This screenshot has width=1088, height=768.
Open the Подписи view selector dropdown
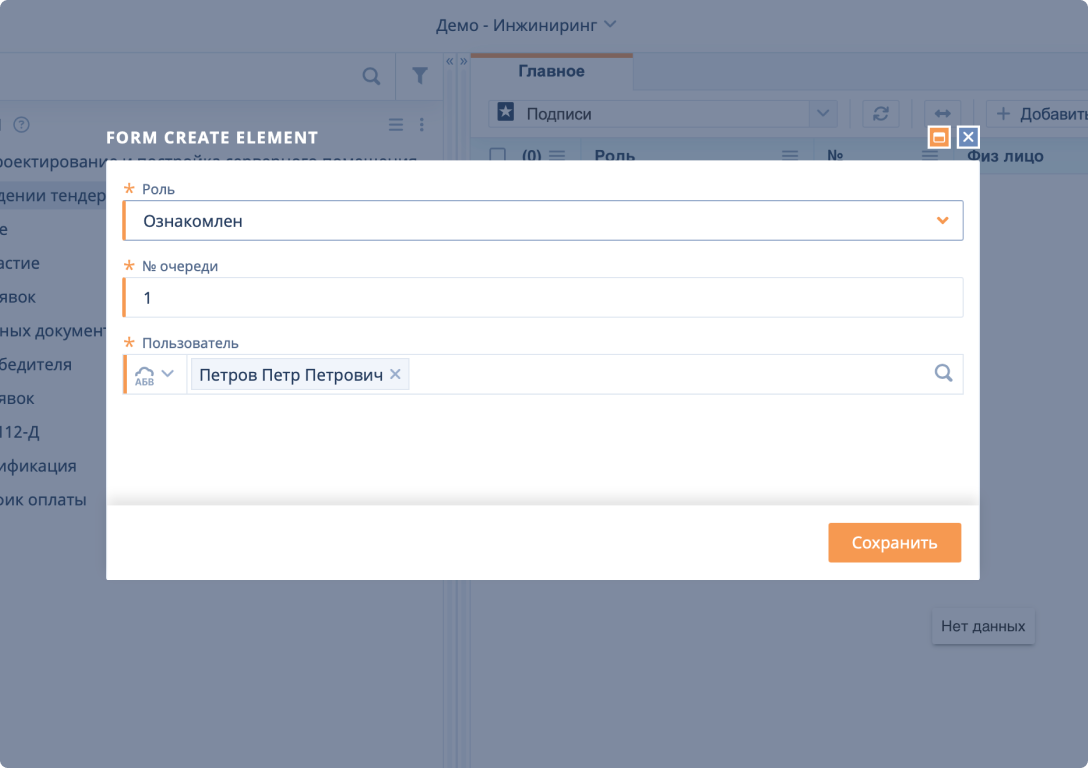tap(823, 113)
